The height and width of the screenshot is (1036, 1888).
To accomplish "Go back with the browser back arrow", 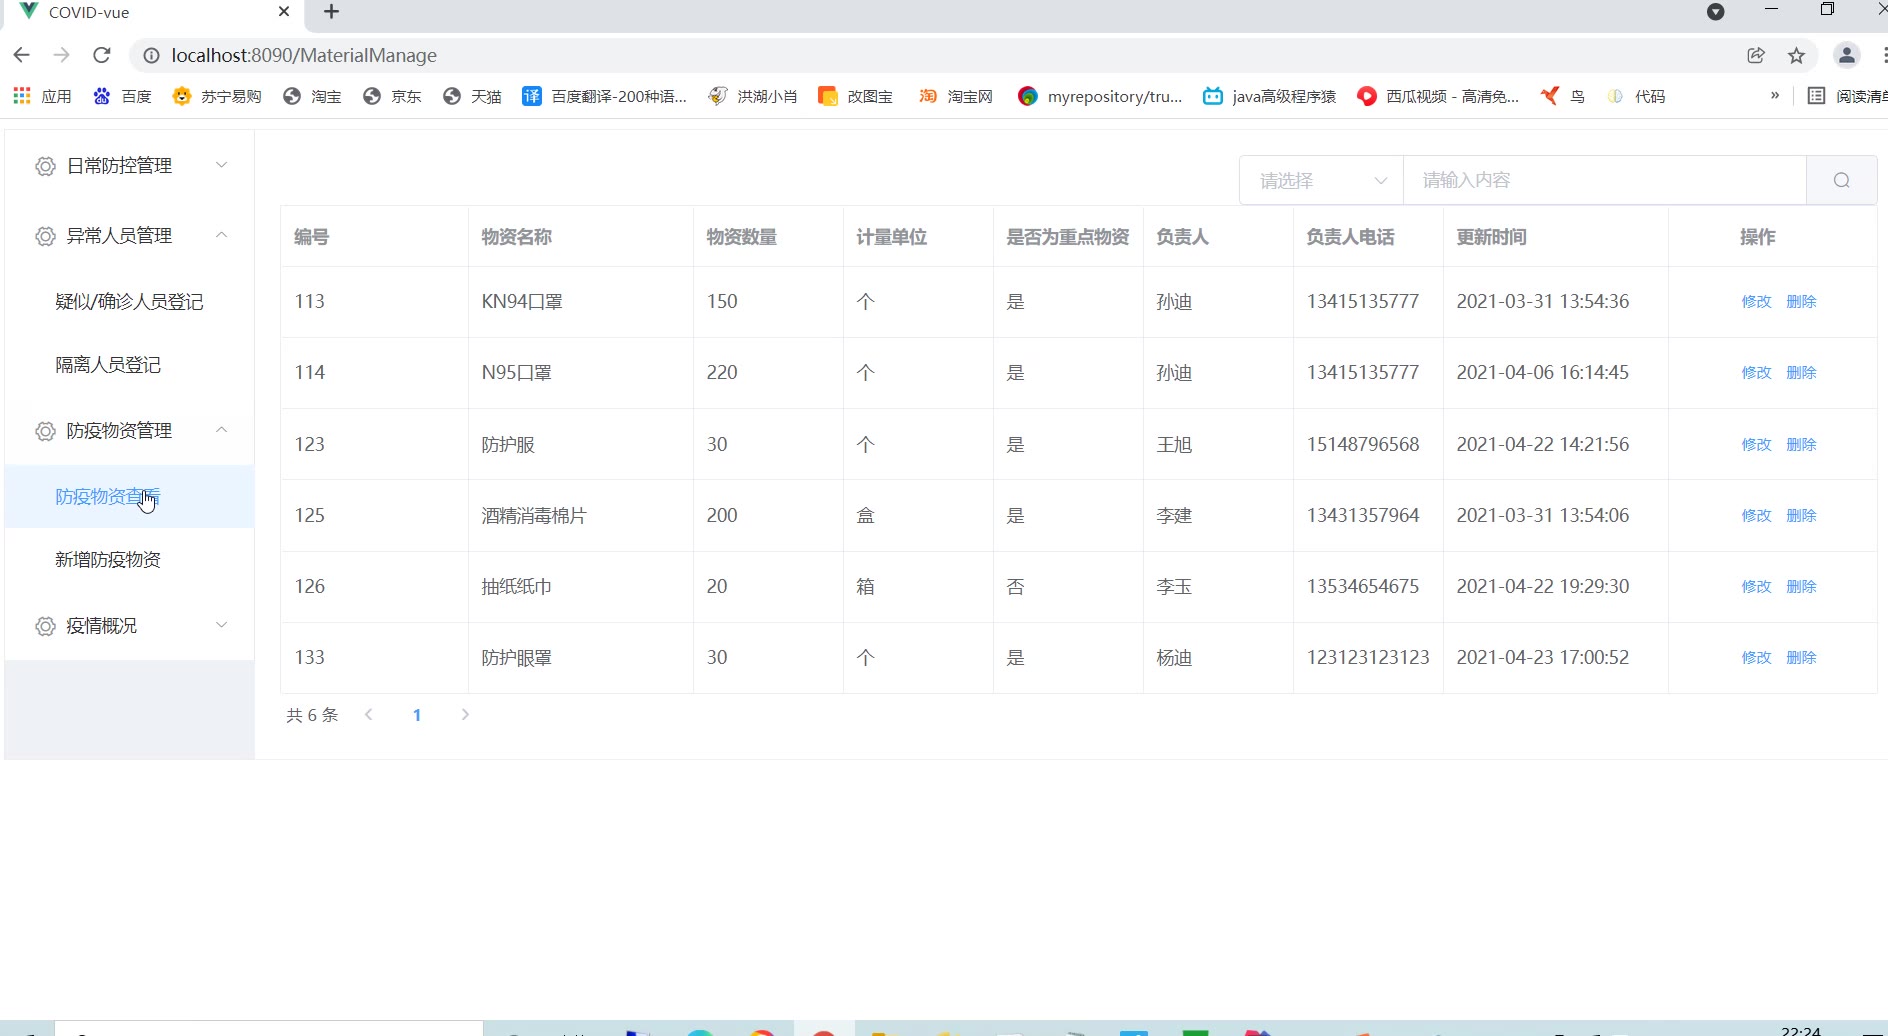I will point(22,55).
